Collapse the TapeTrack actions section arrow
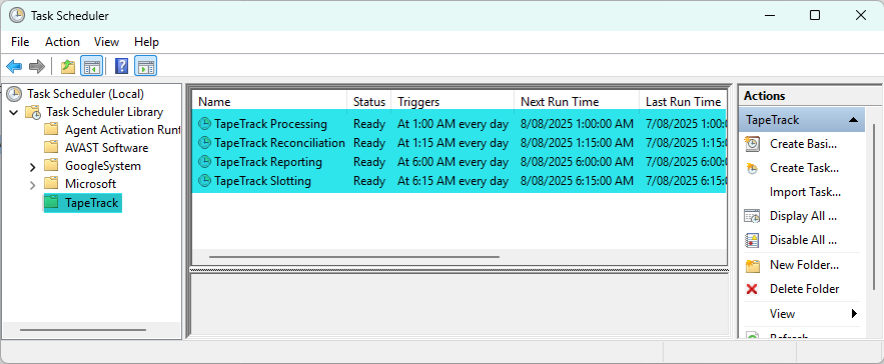The height and width of the screenshot is (364, 884). [853, 120]
